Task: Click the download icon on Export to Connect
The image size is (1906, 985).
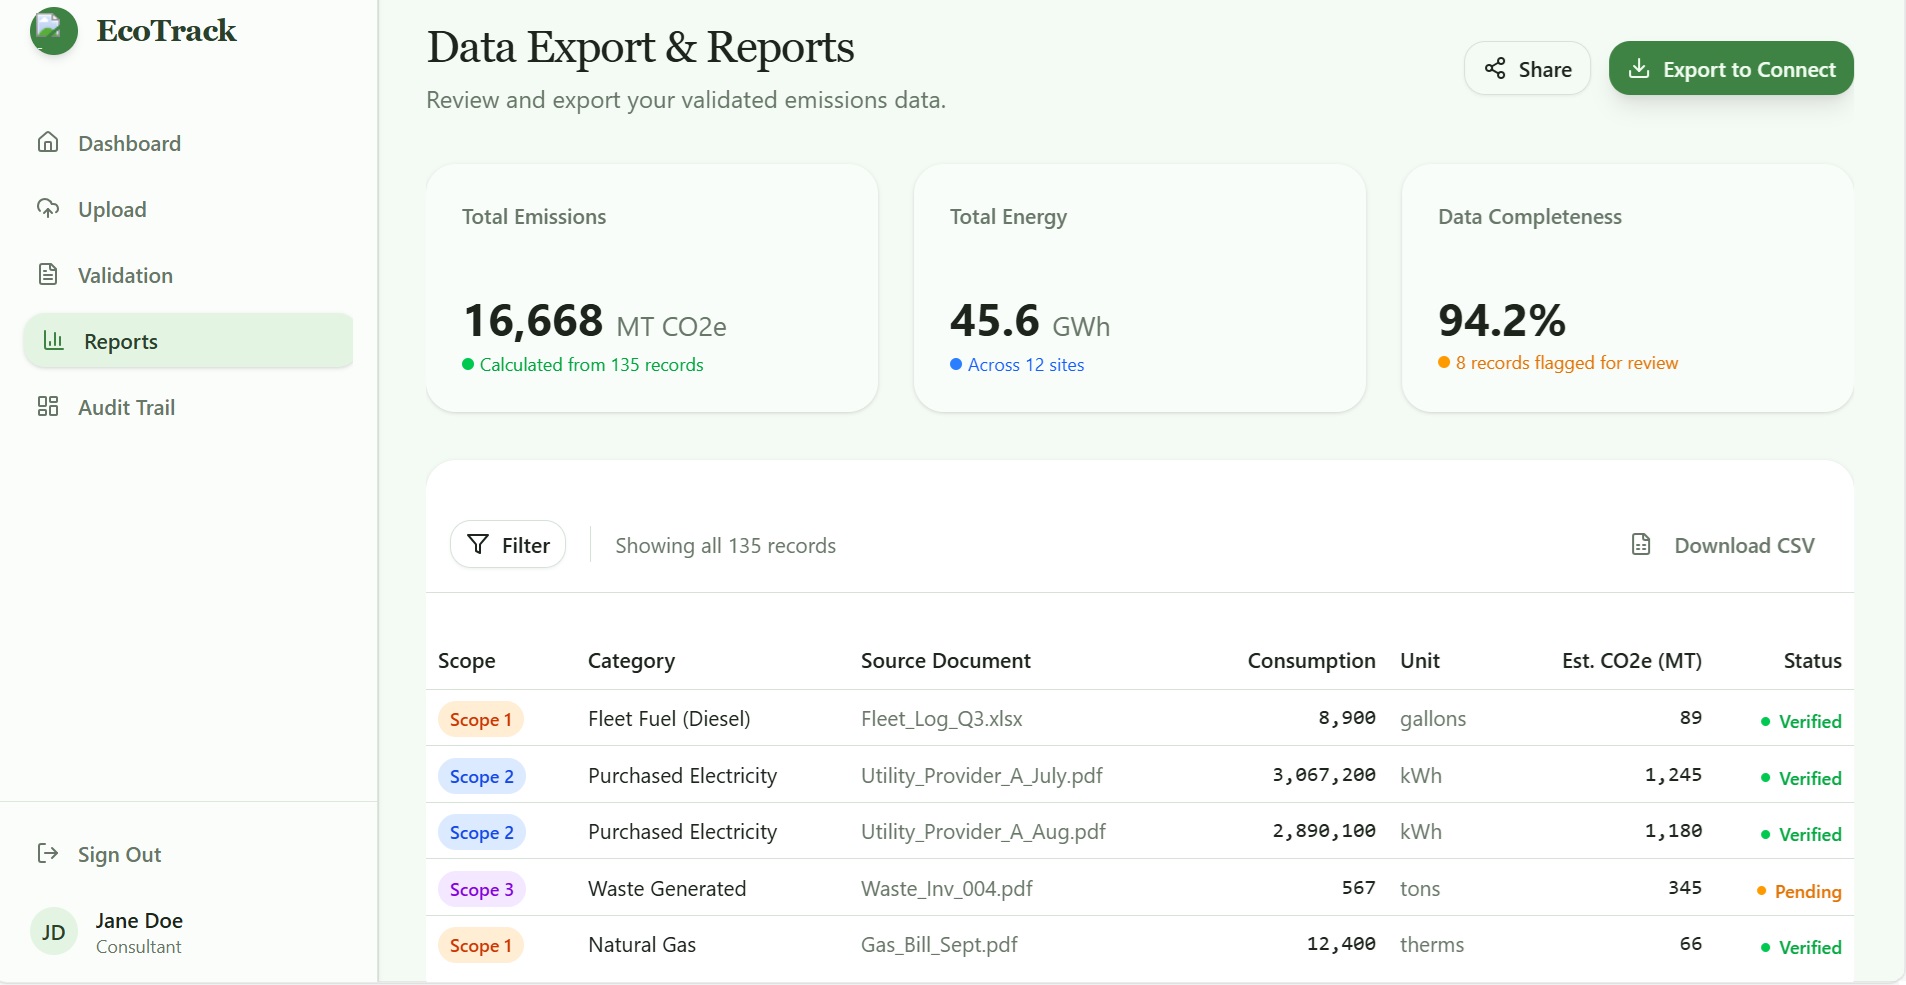Action: pyautogui.click(x=1638, y=67)
